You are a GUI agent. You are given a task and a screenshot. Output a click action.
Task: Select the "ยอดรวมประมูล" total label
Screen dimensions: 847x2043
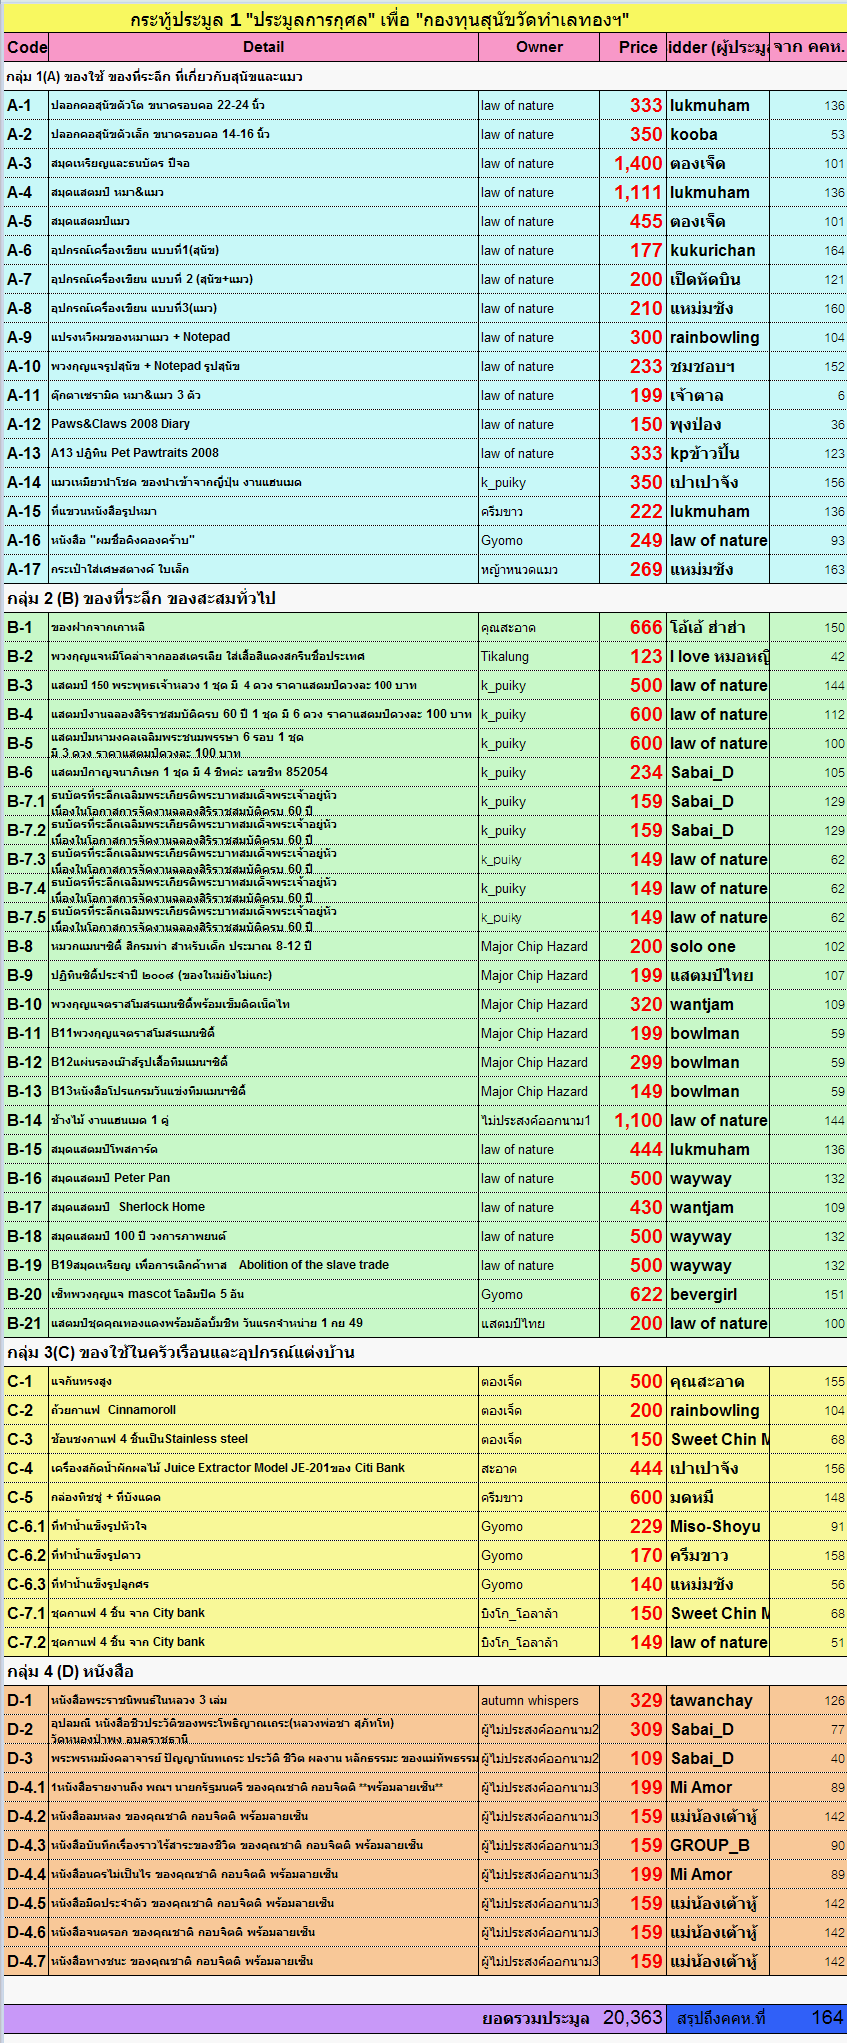[536, 2019]
